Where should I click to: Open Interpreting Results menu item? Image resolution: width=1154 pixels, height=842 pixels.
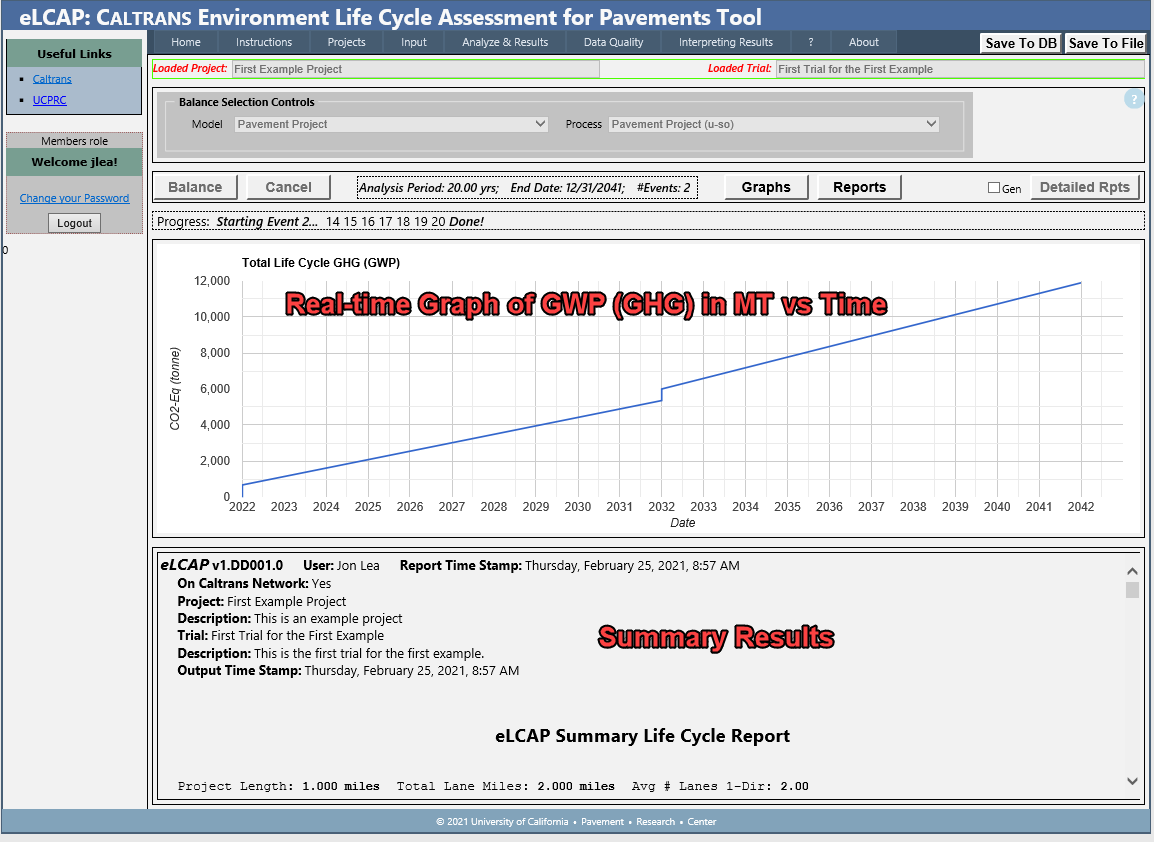point(726,42)
